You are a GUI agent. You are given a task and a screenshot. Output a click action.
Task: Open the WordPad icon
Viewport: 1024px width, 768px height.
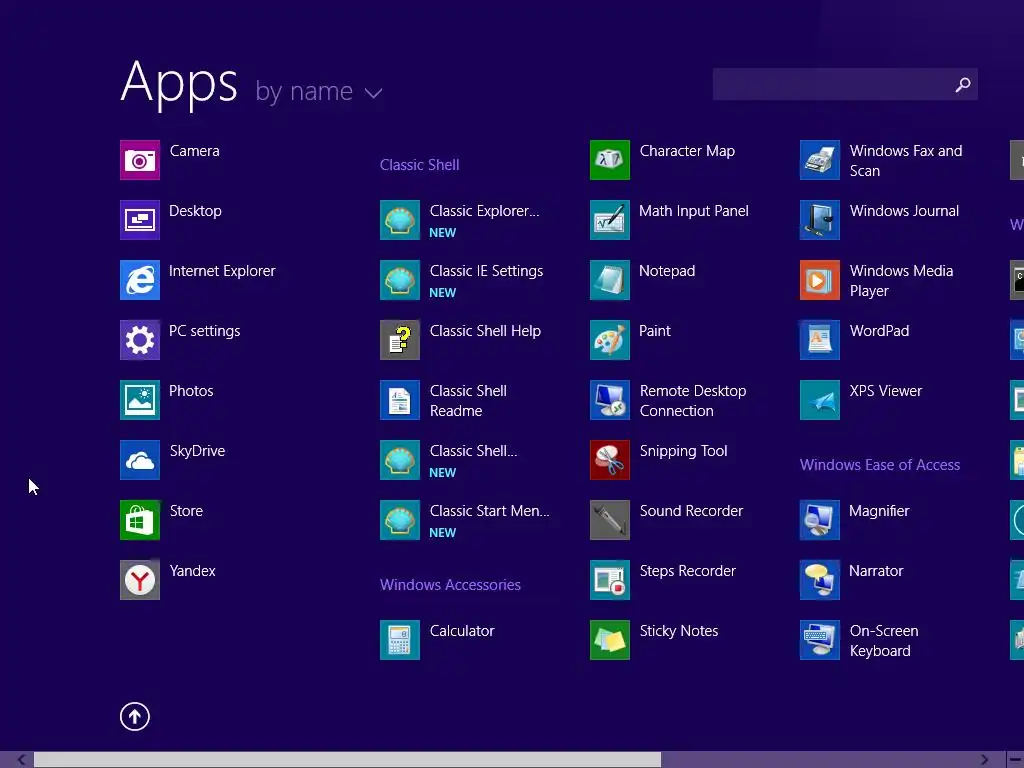tap(820, 340)
